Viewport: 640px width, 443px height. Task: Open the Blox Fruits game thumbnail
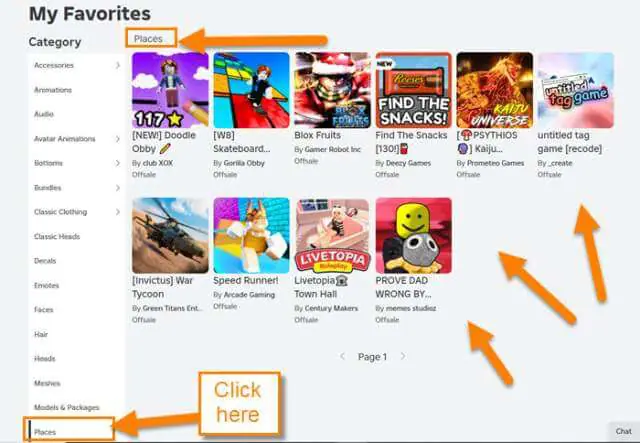[333, 90]
